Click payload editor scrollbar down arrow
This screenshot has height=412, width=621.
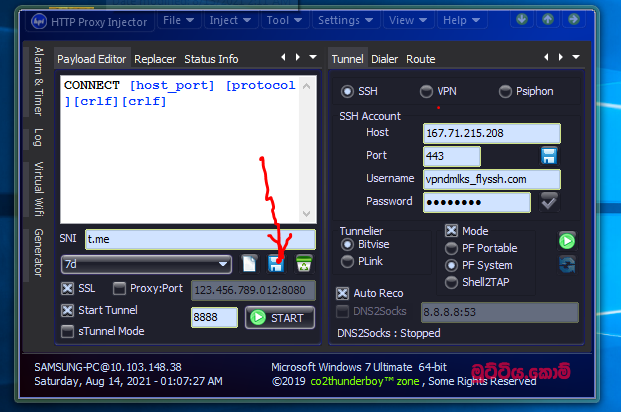tap(306, 214)
